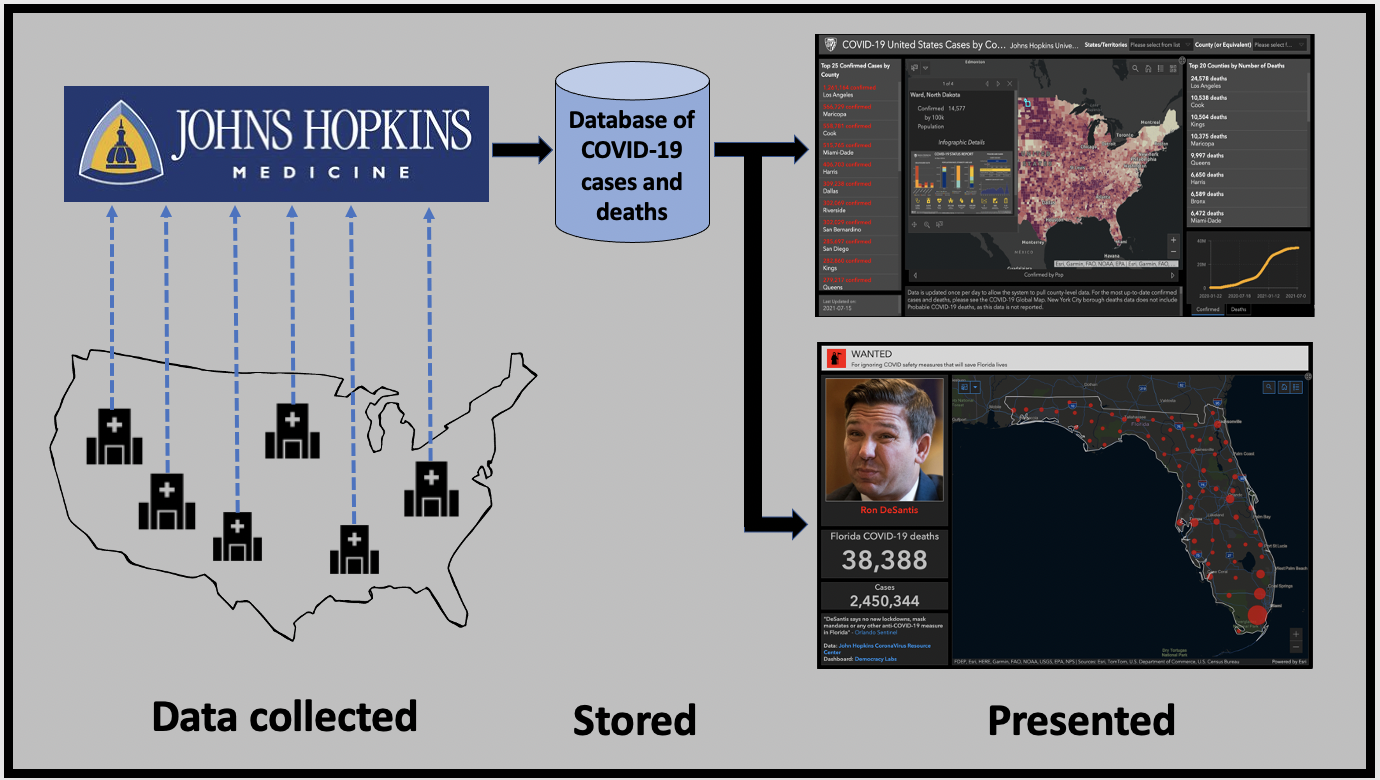The image size is (1380, 780).
Task: Switch to the Deaths chart tab
Action: click(1238, 310)
